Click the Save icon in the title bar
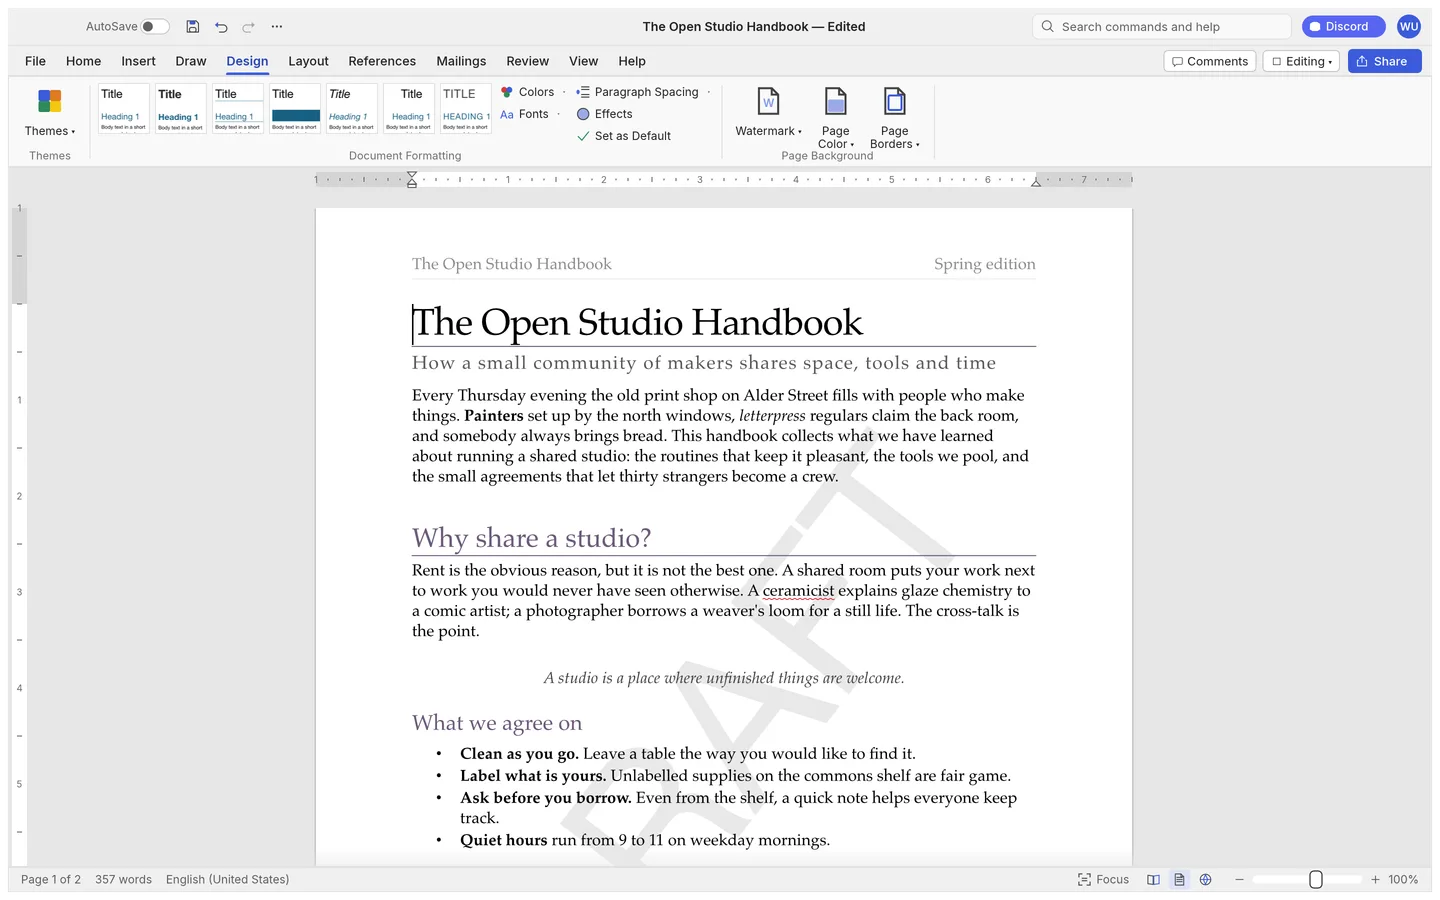This screenshot has height=900, width=1440. pos(193,27)
